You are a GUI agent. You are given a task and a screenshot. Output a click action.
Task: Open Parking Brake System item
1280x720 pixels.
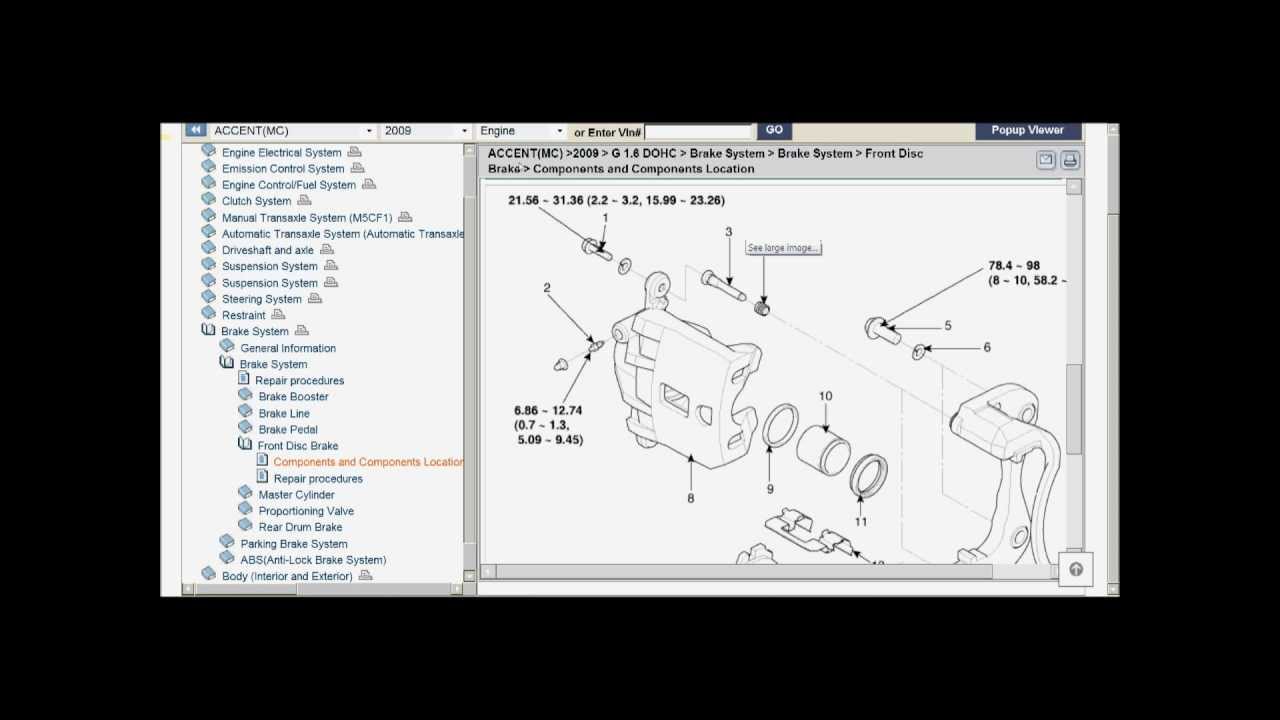click(x=294, y=544)
